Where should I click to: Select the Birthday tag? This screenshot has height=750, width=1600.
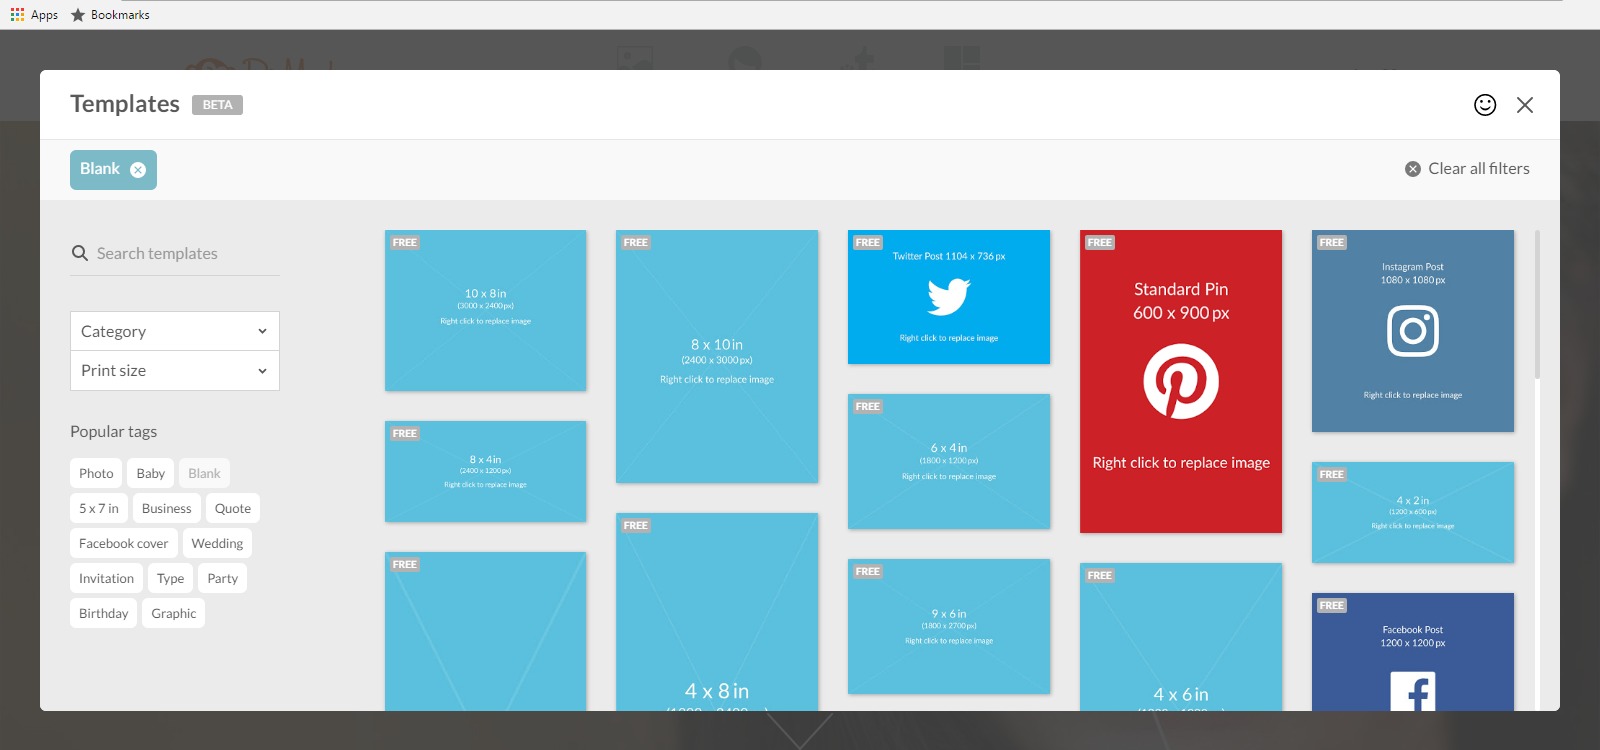[104, 613]
